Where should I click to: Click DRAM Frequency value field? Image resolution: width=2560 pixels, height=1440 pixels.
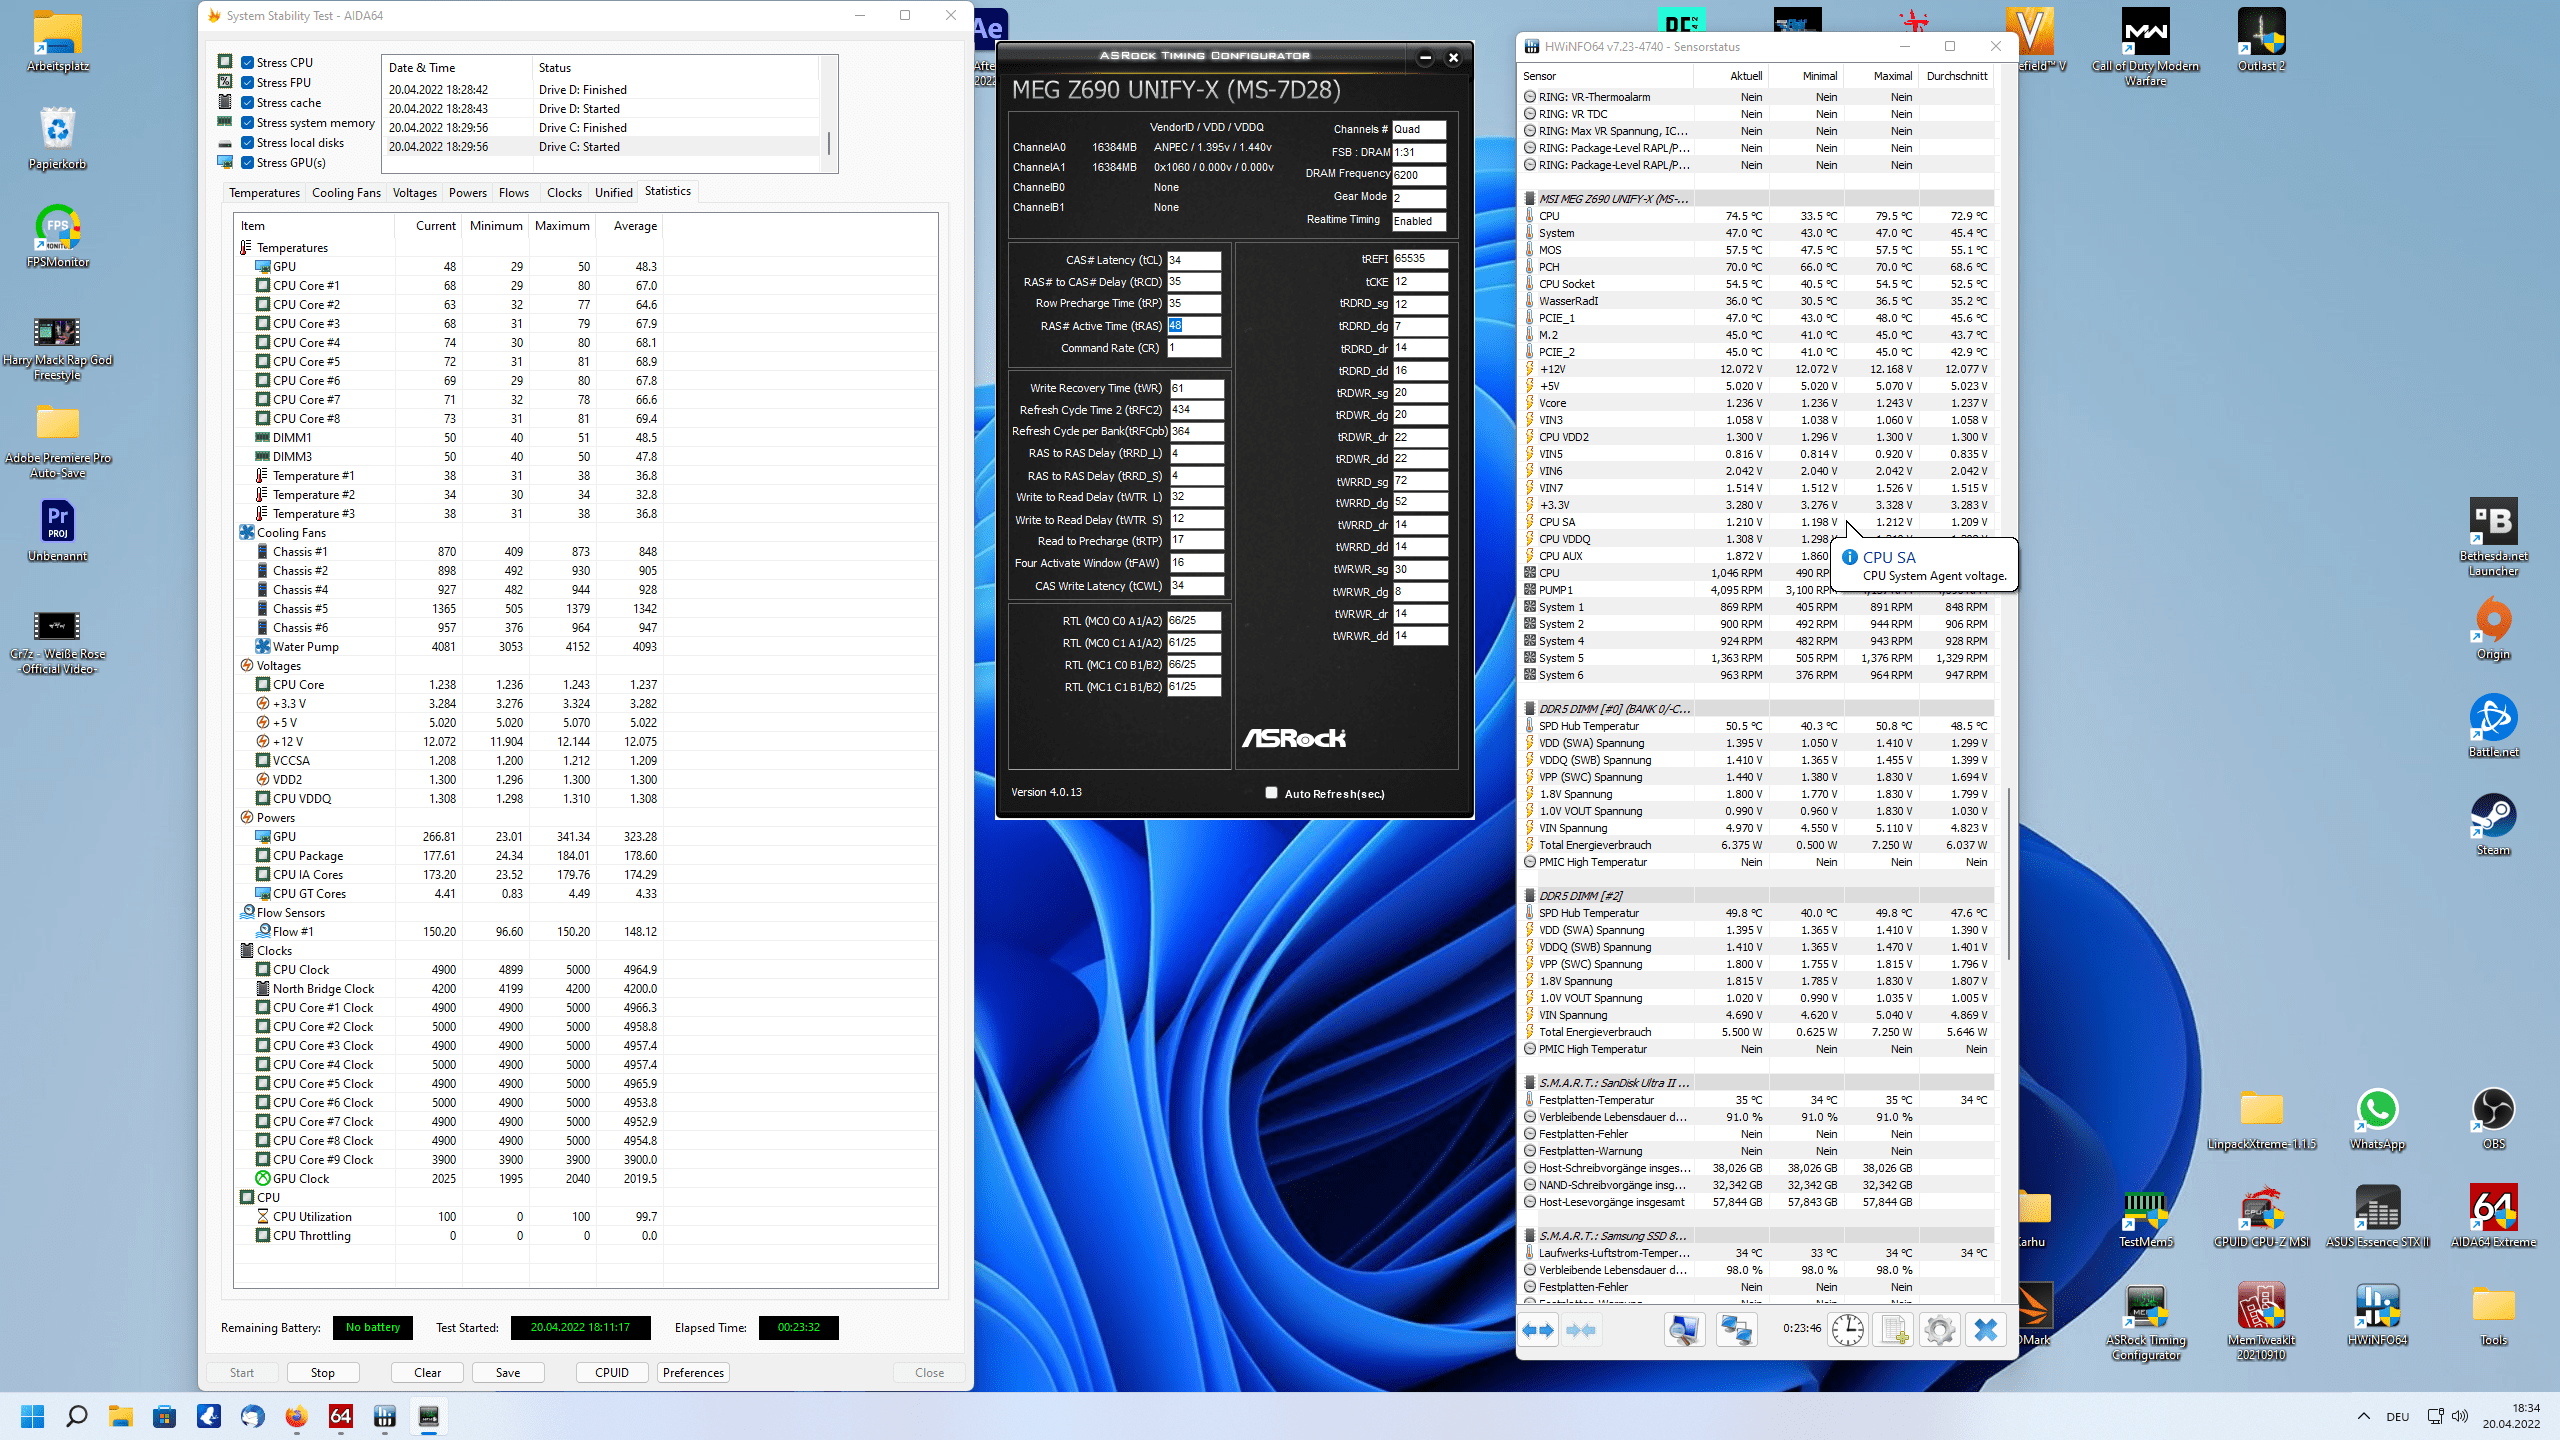coord(1420,175)
